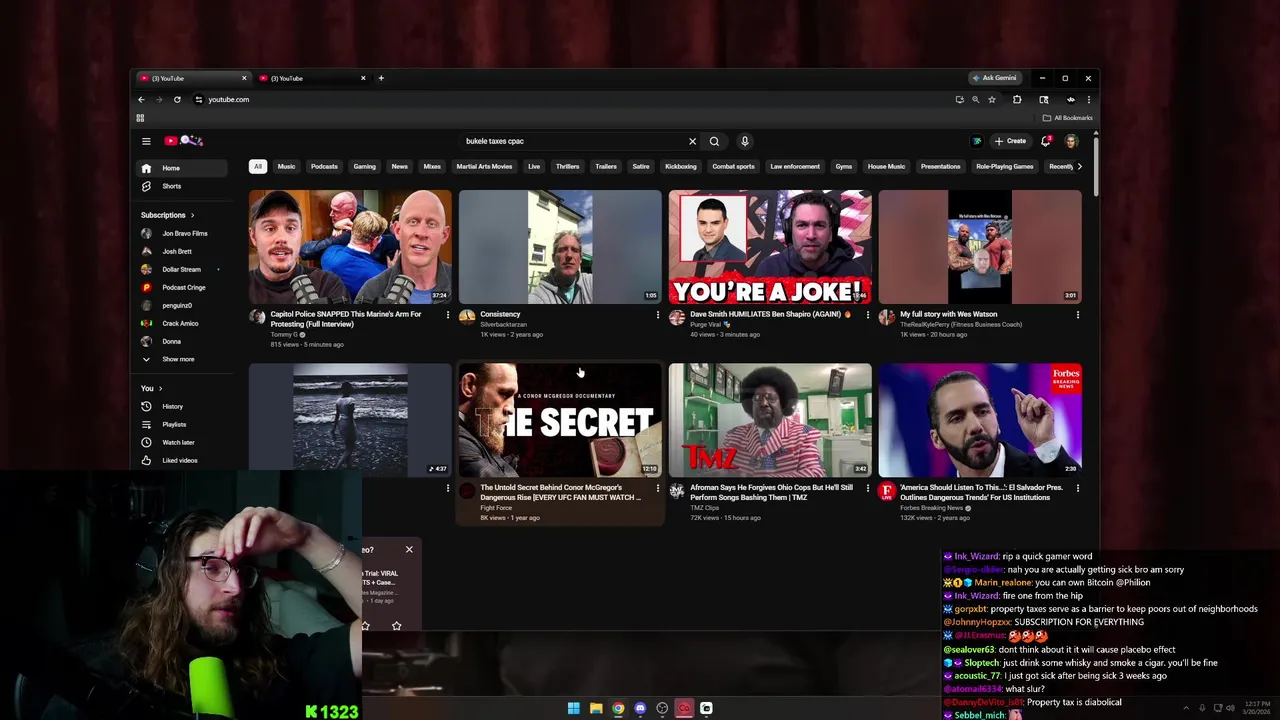Start voice search with microphone icon
The image size is (1280, 720).
point(744,141)
